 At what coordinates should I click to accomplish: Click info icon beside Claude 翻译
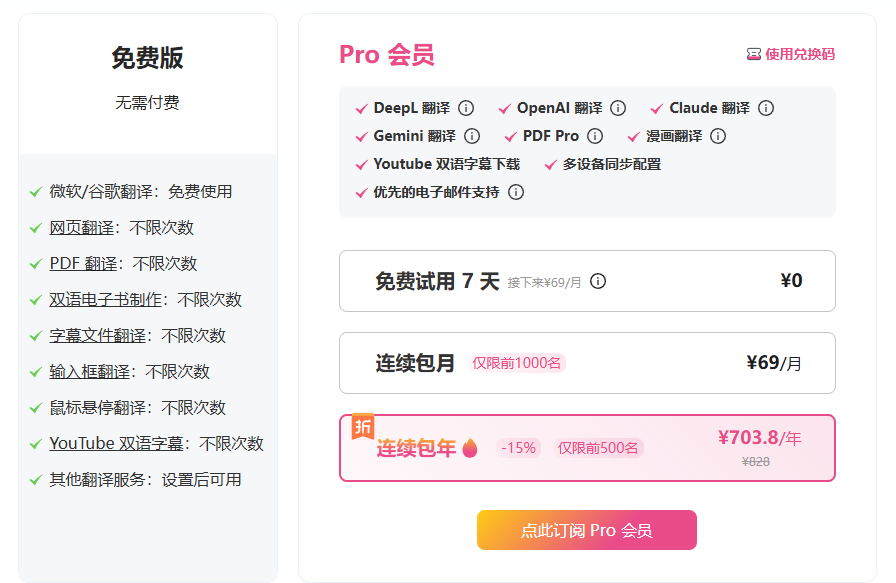766,108
